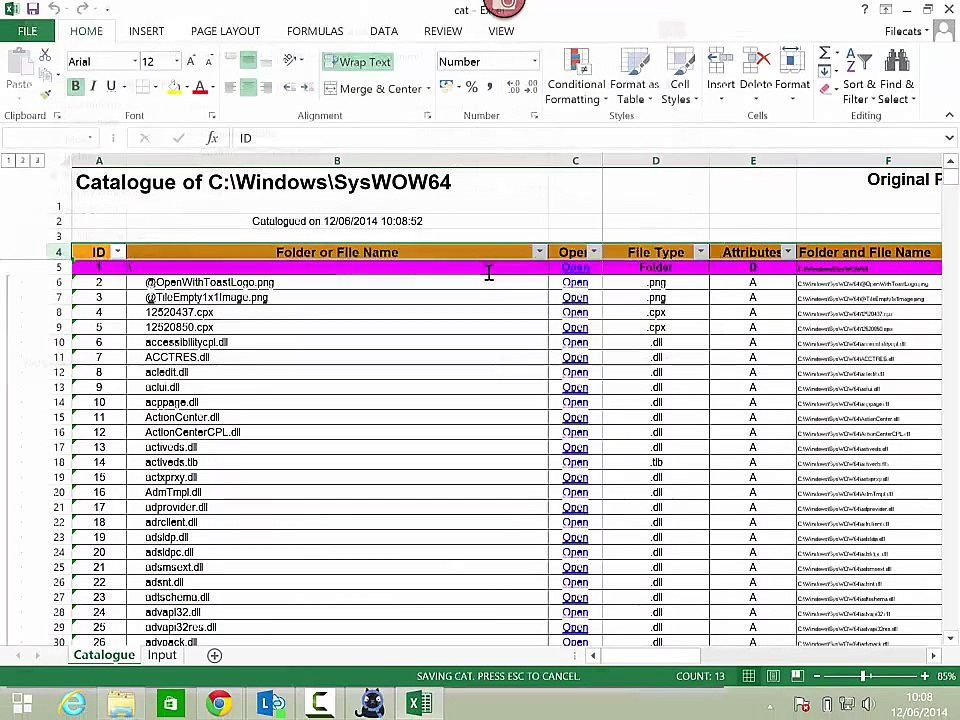Toggle Underline formatting

coord(111,86)
